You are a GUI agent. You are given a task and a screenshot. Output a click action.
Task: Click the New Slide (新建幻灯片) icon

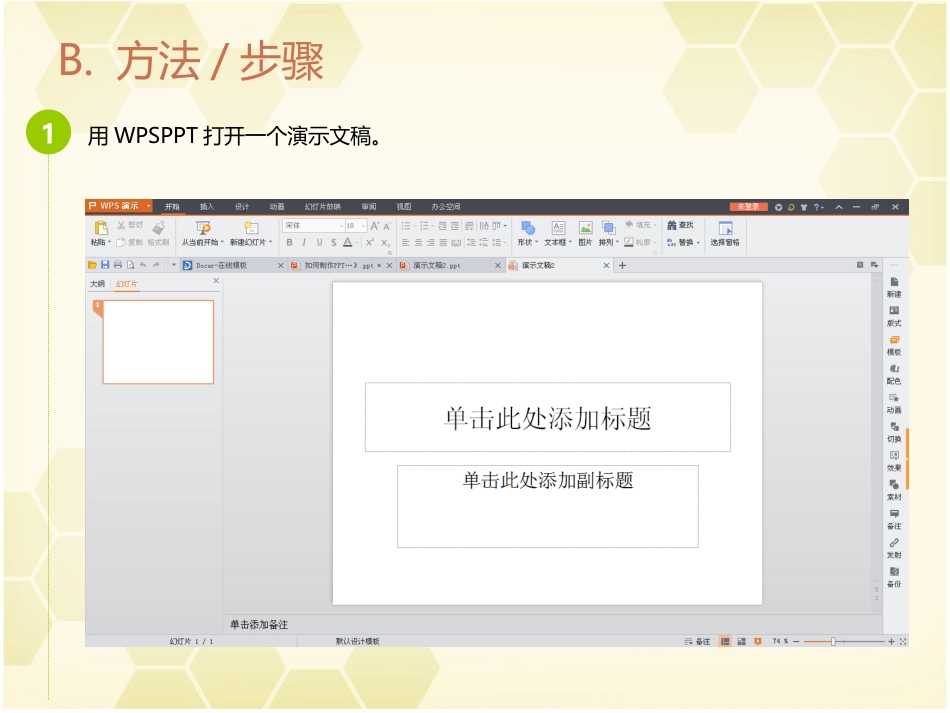(251, 228)
